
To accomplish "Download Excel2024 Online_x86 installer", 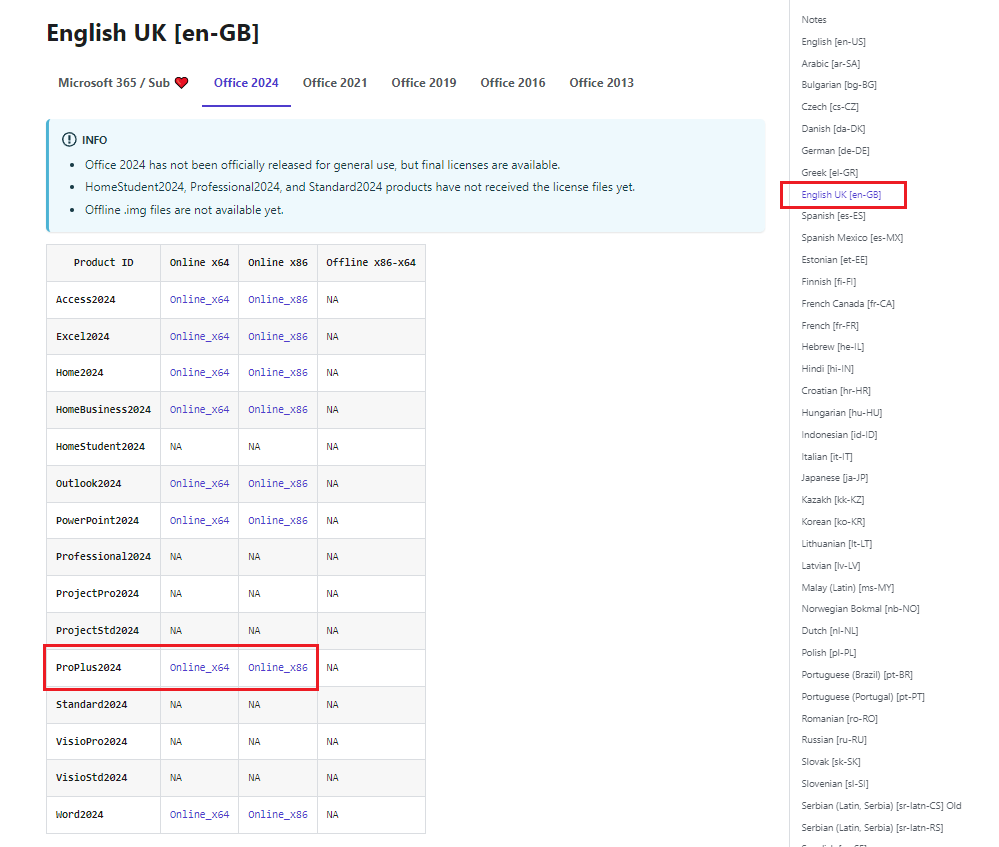I will click(x=278, y=337).
